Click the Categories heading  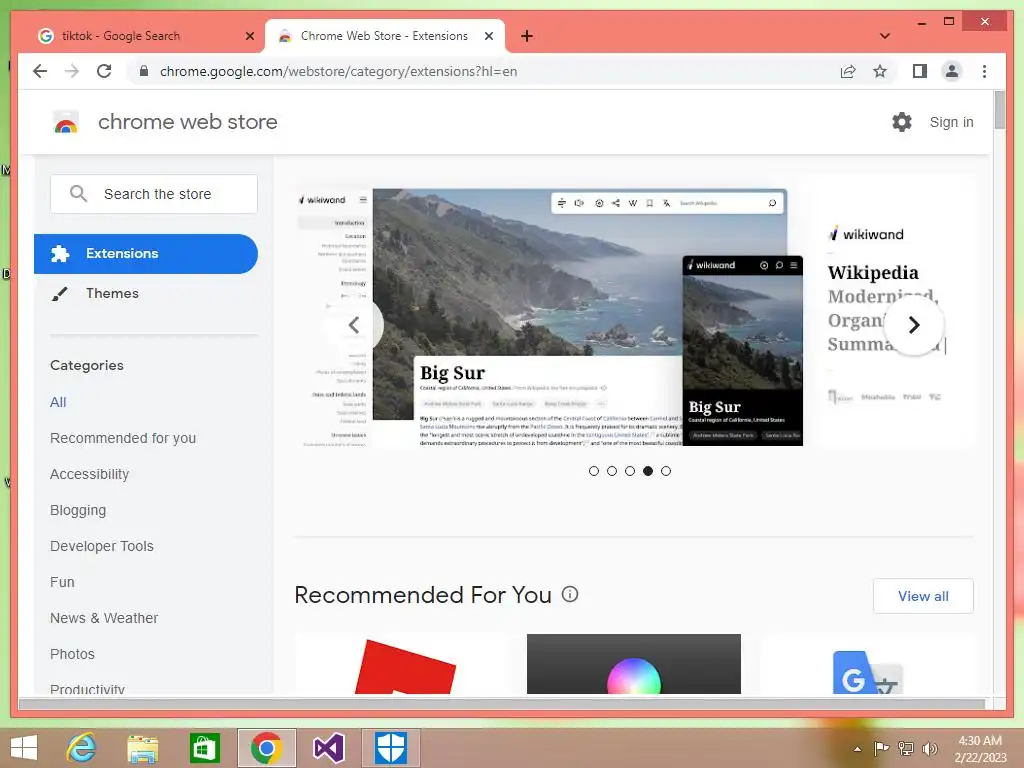87,365
